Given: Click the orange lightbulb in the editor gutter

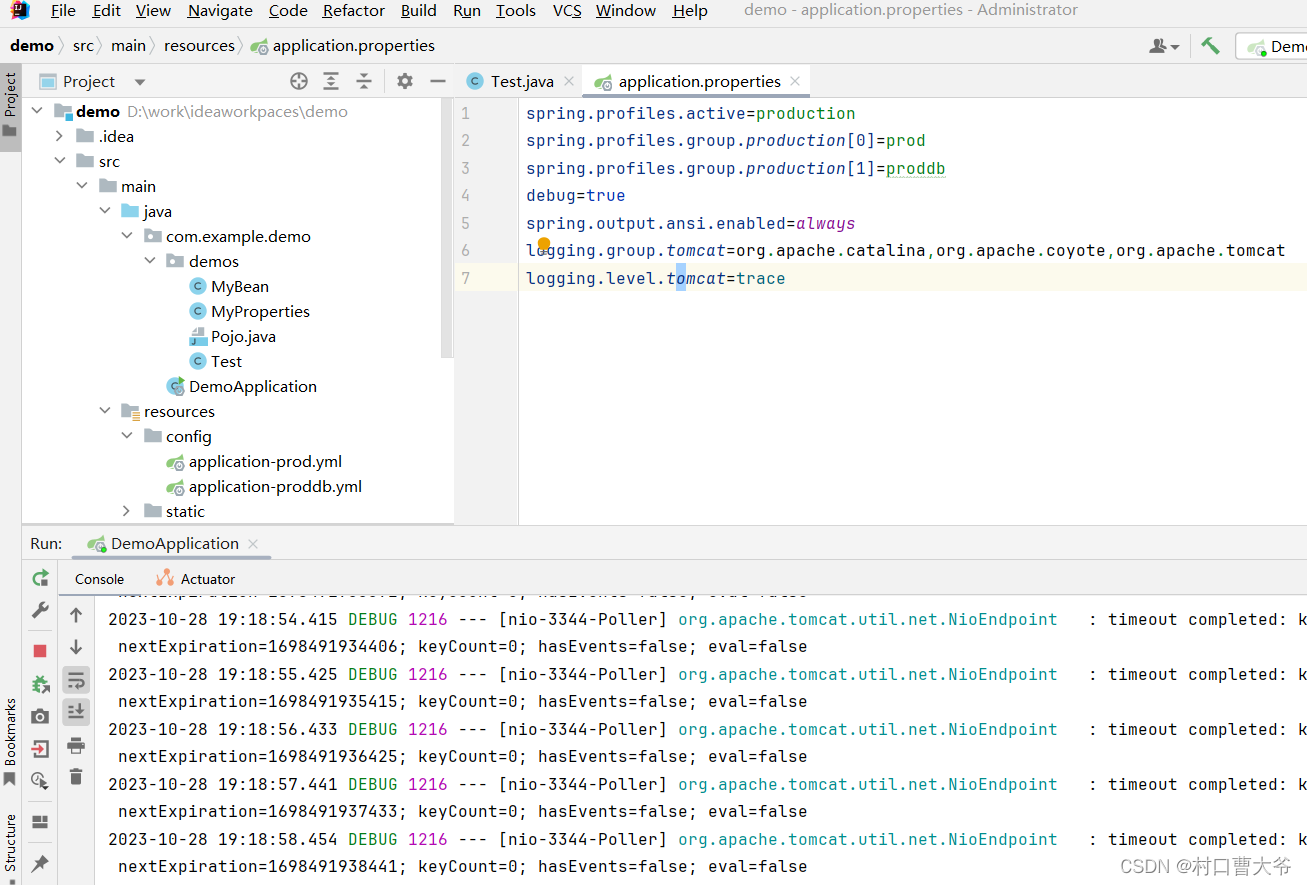Looking at the screenshot, I should (x=544, y=244).
